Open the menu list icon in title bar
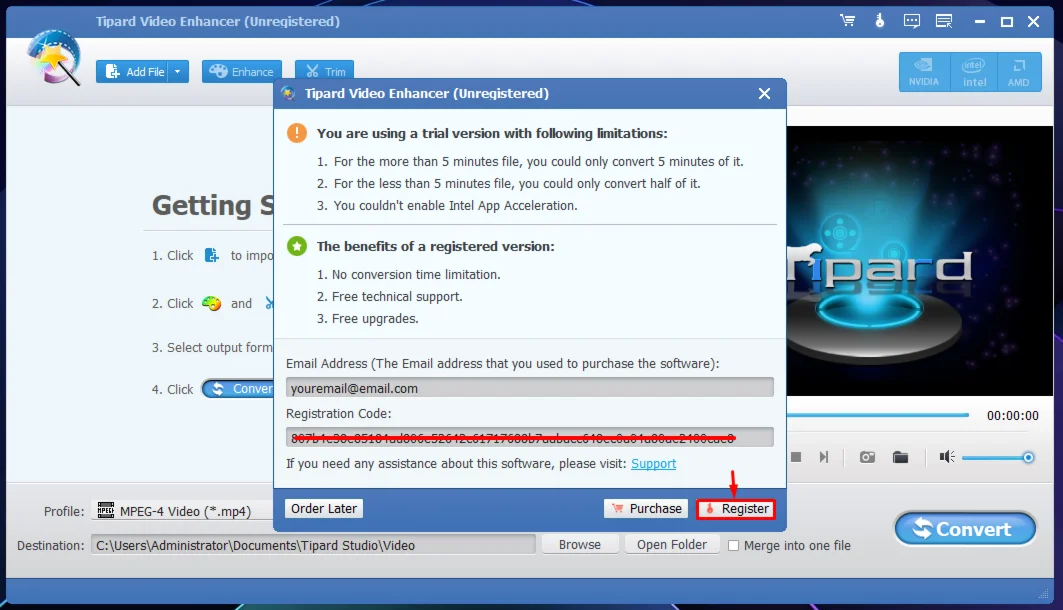 tap(944, 21)
